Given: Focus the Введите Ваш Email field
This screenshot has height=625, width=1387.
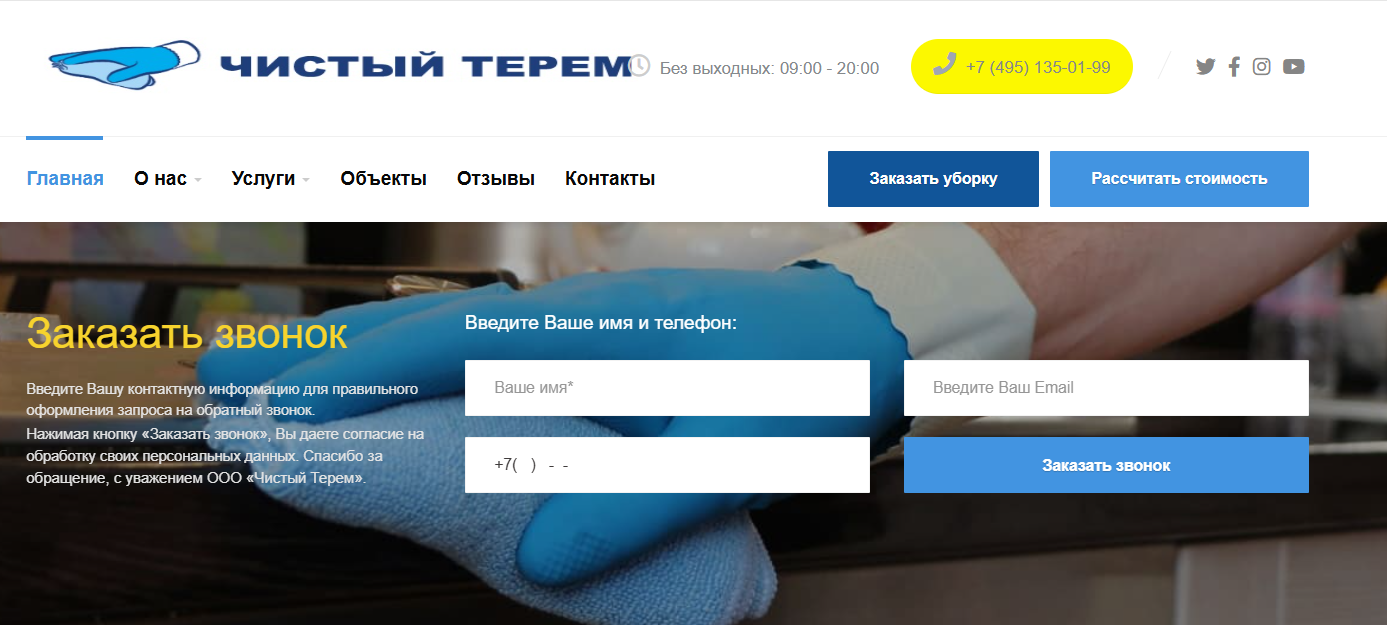Looking at the screenshot, I should click(x=1106, y=388).
